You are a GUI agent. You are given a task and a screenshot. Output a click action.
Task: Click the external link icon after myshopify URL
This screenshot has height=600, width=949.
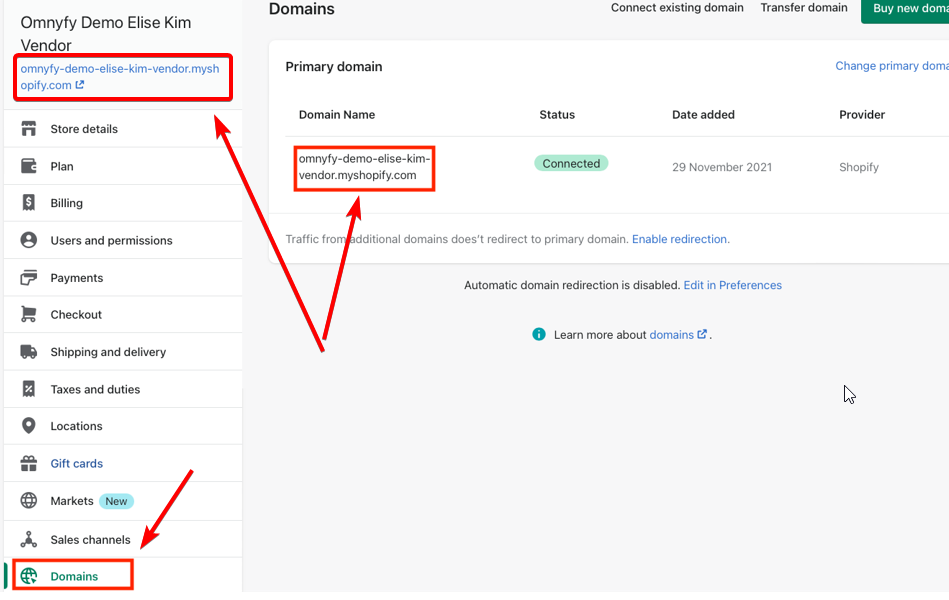click(79, 85)
